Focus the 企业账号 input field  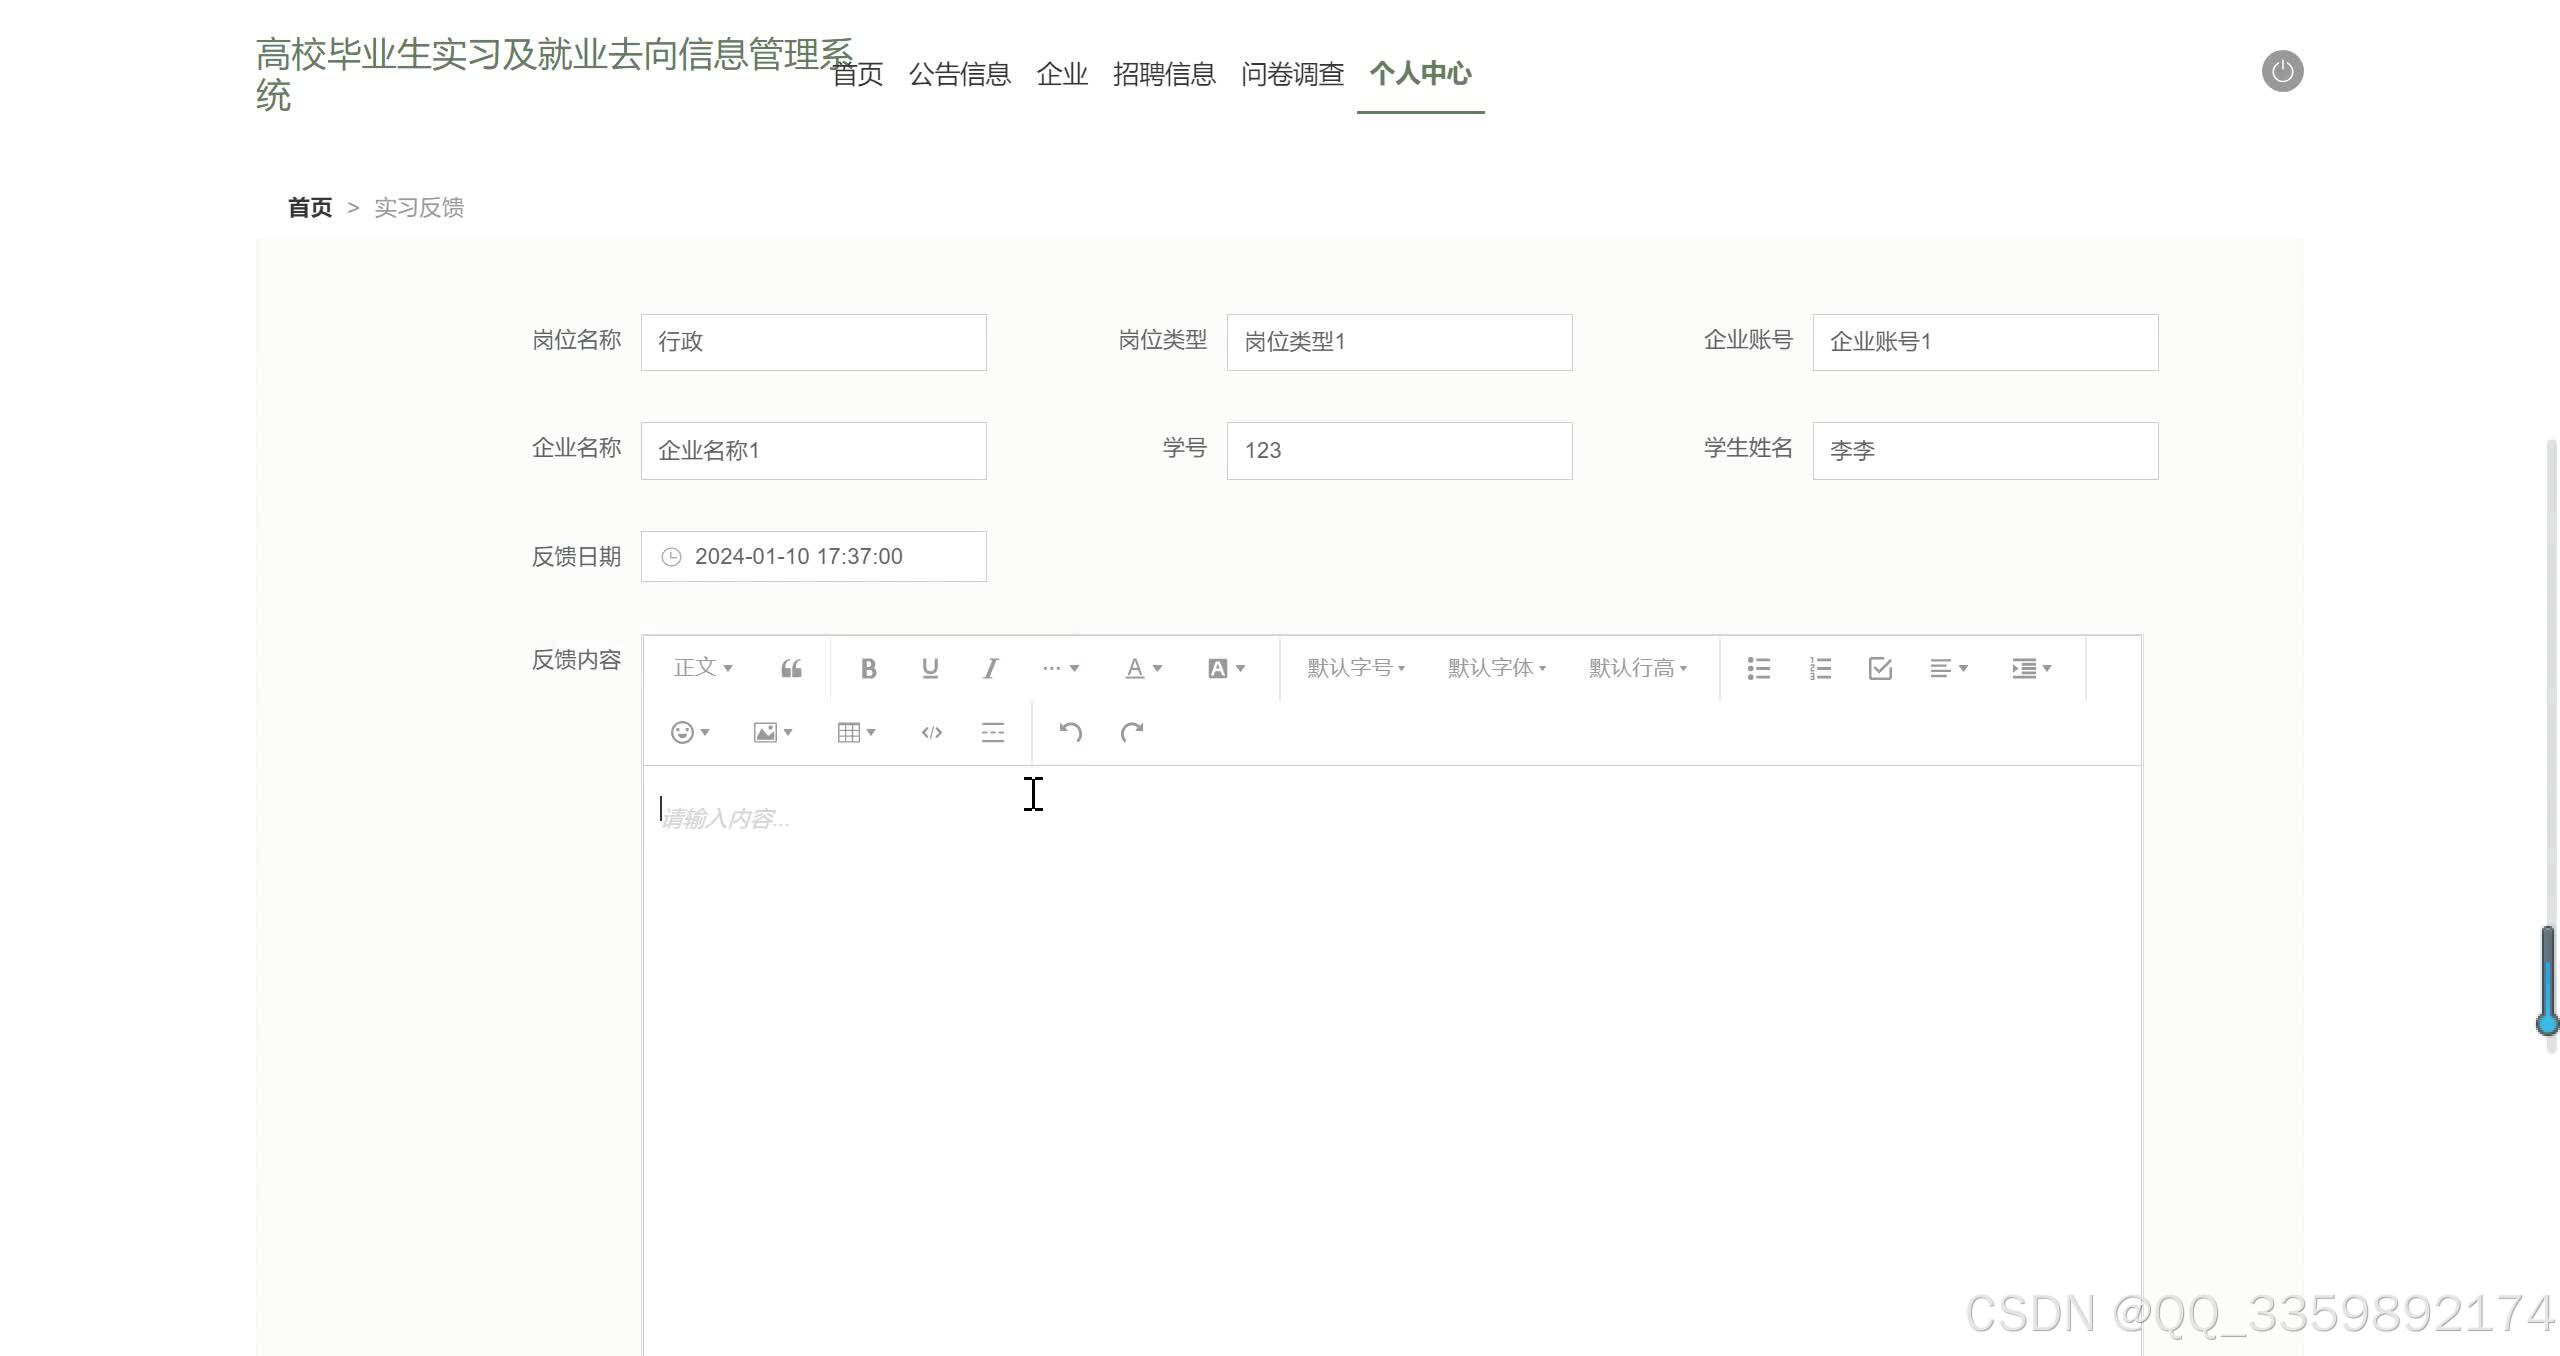click(x=1985, y=342)
